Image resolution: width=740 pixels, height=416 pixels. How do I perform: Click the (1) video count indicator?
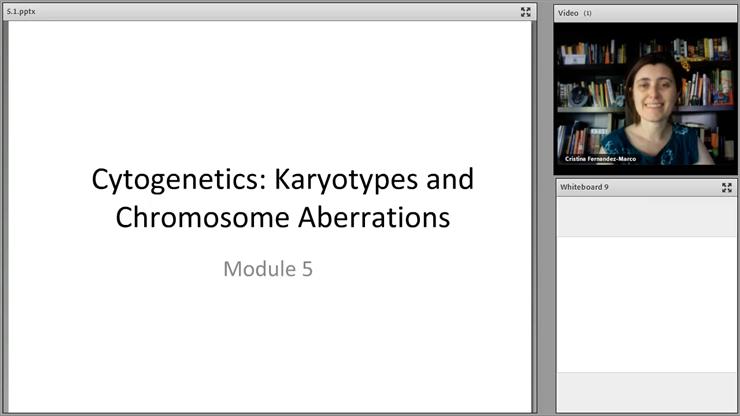(588, 13)
